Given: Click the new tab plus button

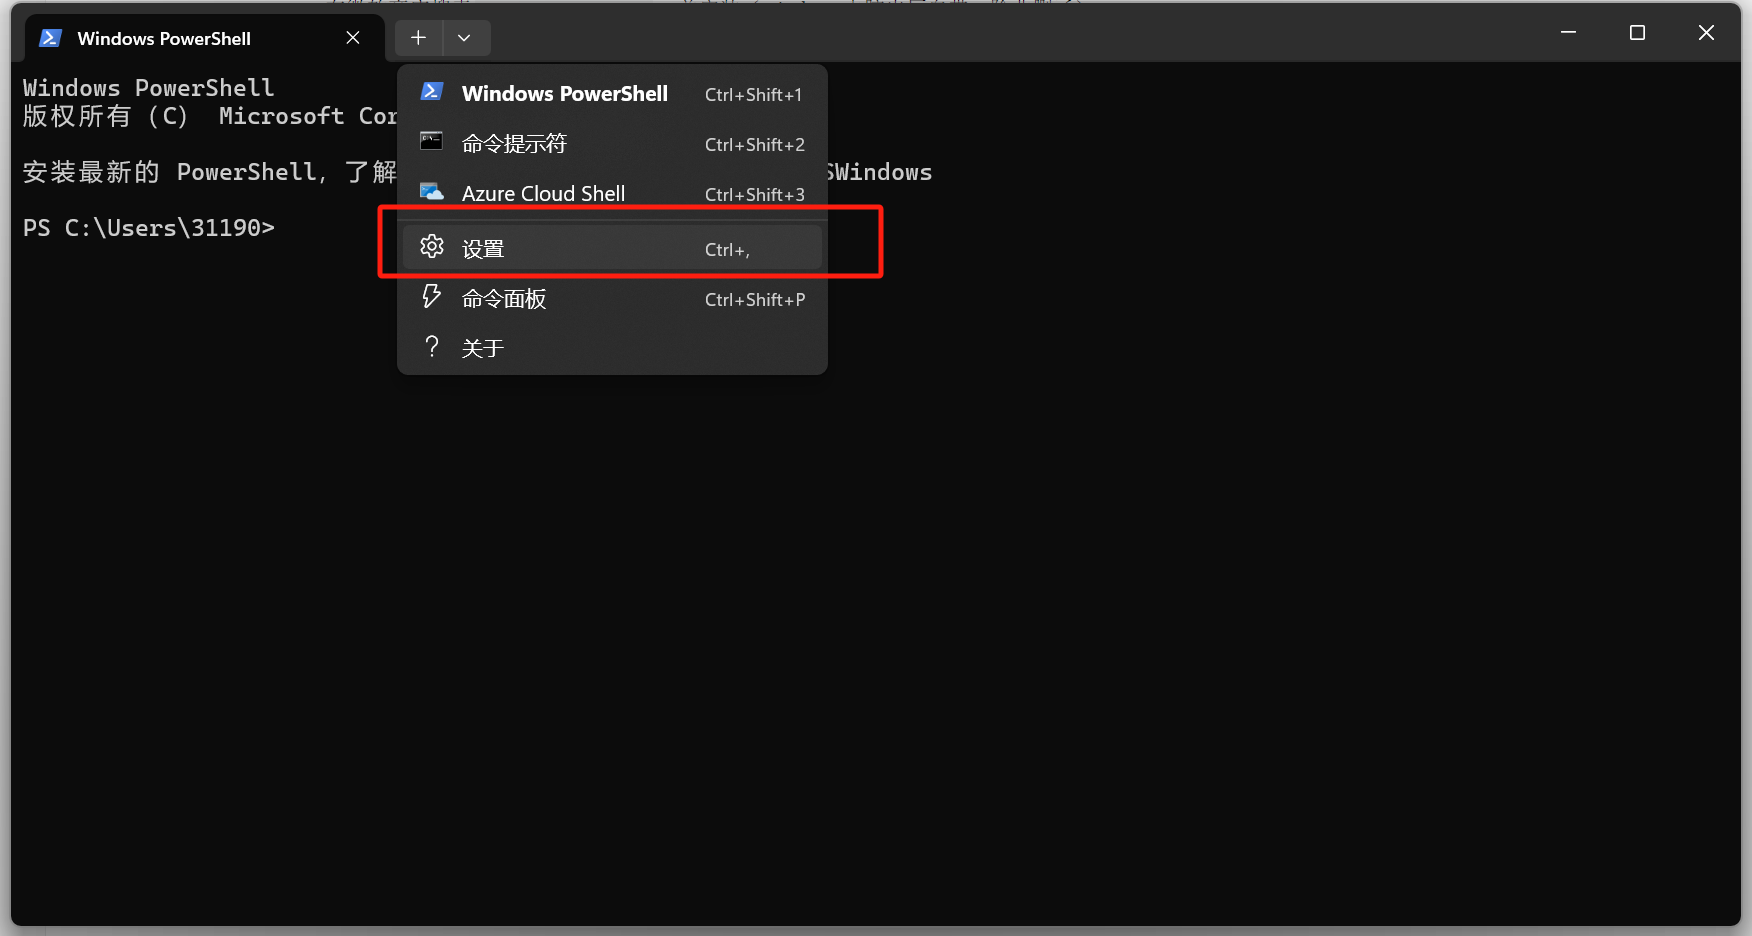Looking at the screenshot, I should (x=418, y=38).
